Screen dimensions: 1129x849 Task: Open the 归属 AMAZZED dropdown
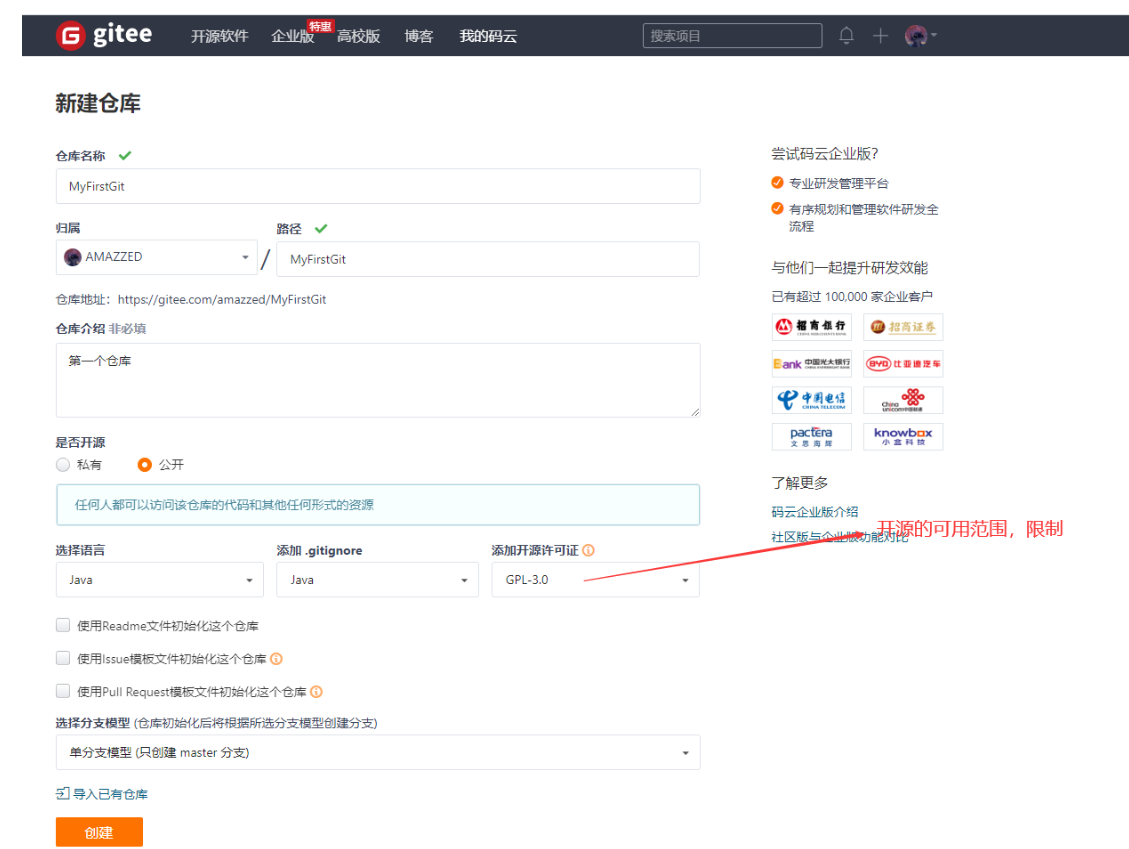point(157,257)
